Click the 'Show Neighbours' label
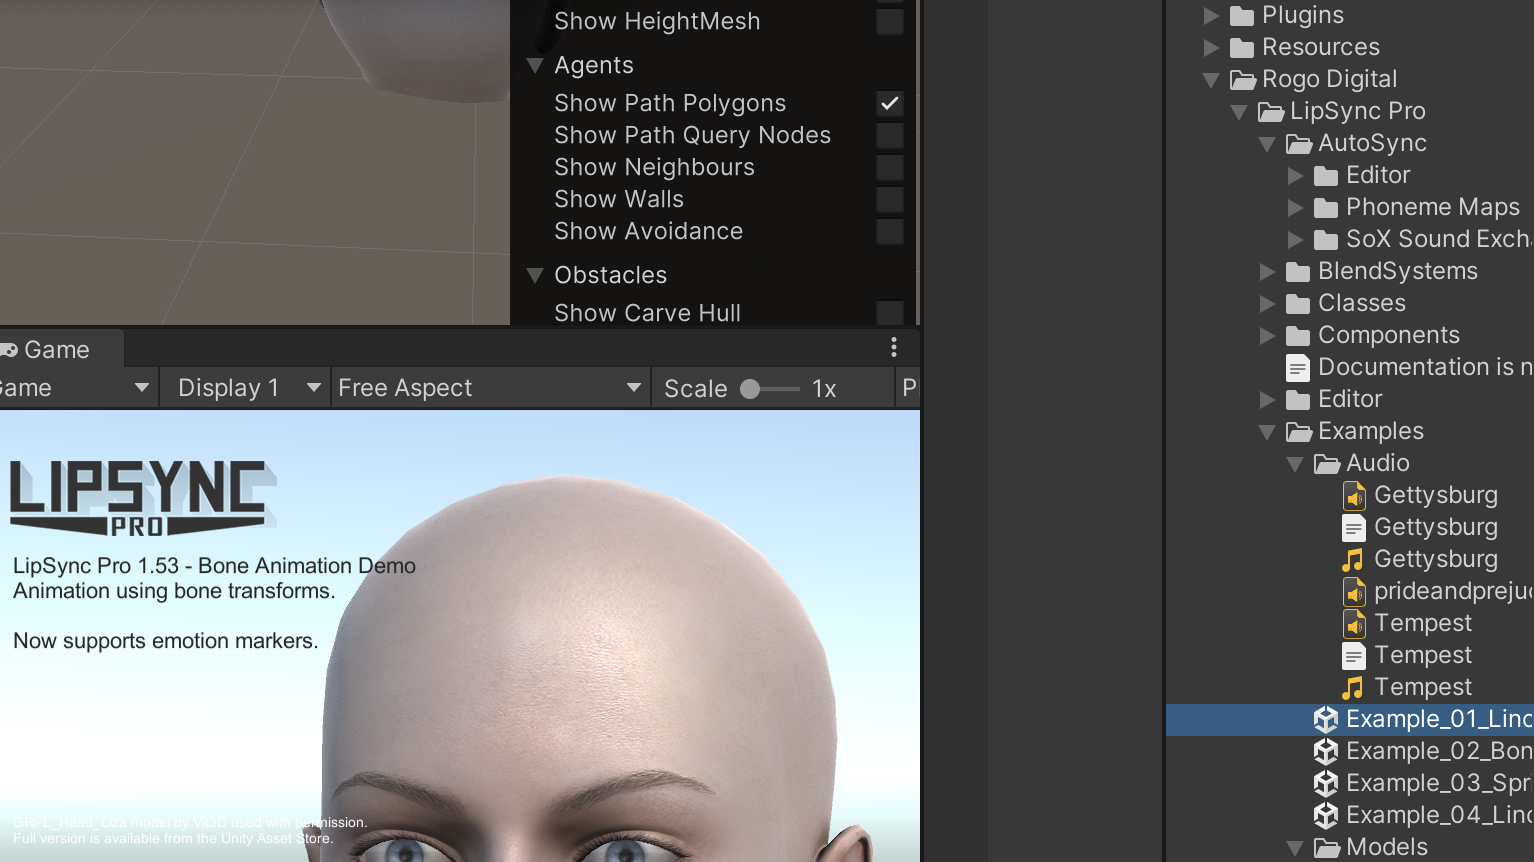This screenshot has height=862, width=1534. pos(654,167)
